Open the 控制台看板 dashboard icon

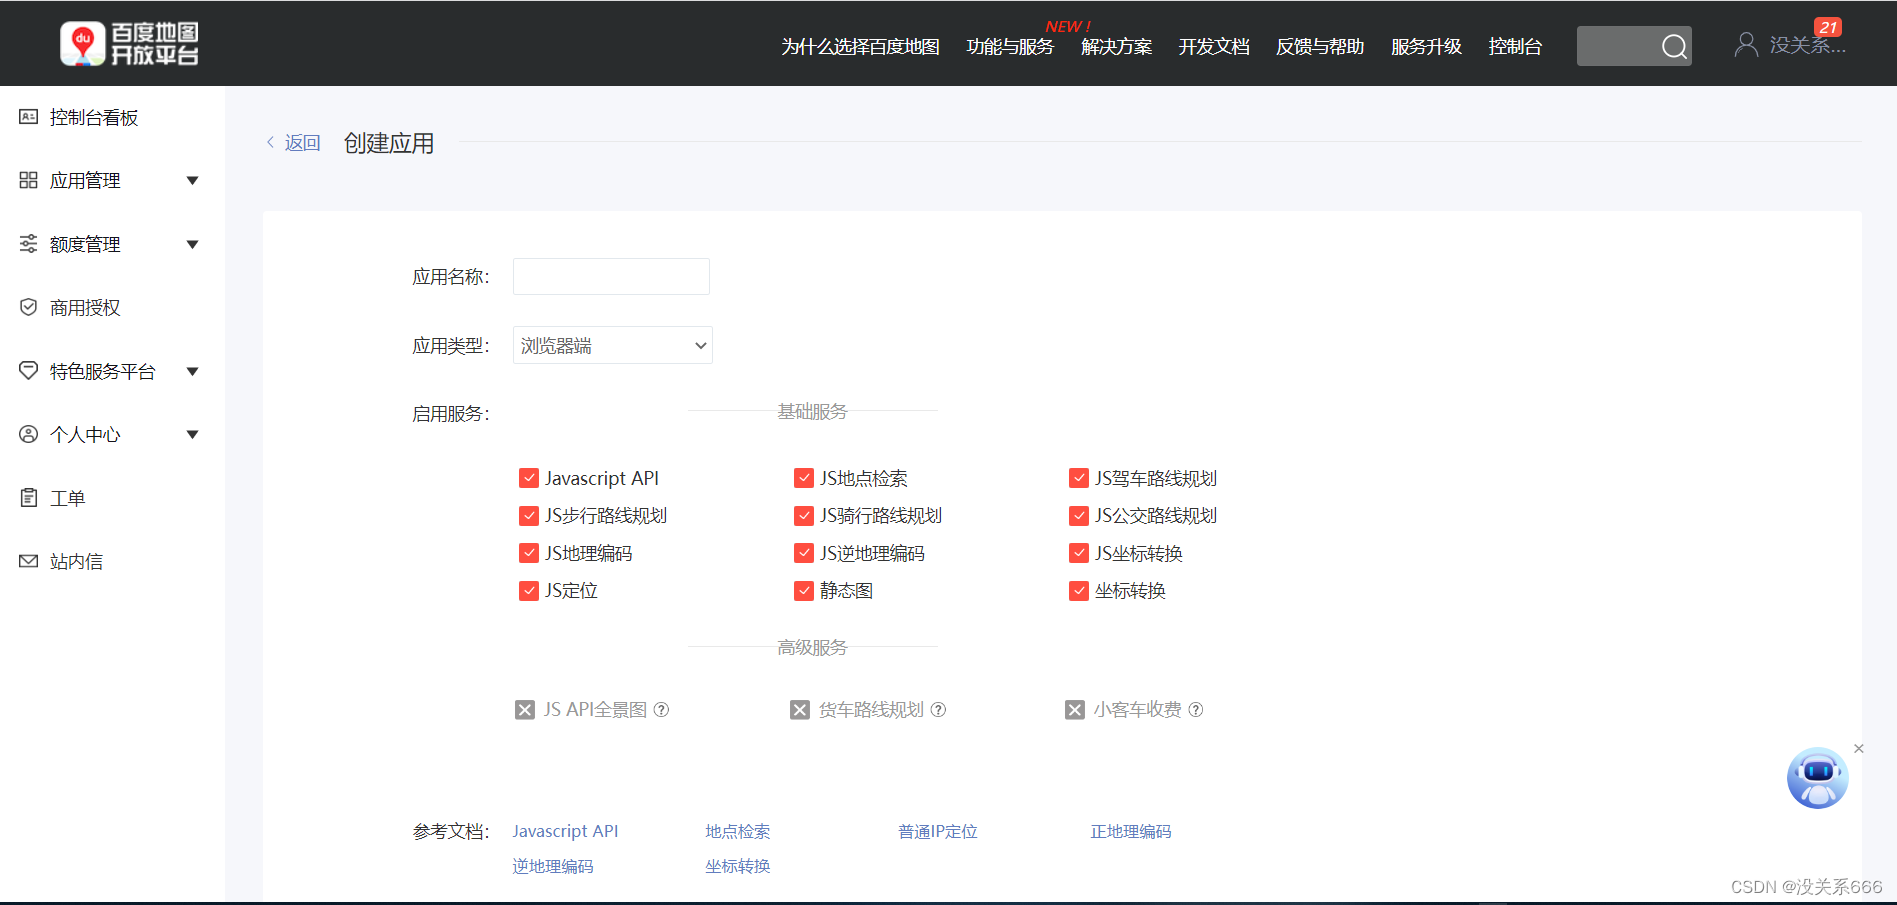pyautogui.click(x=28, y=116)
